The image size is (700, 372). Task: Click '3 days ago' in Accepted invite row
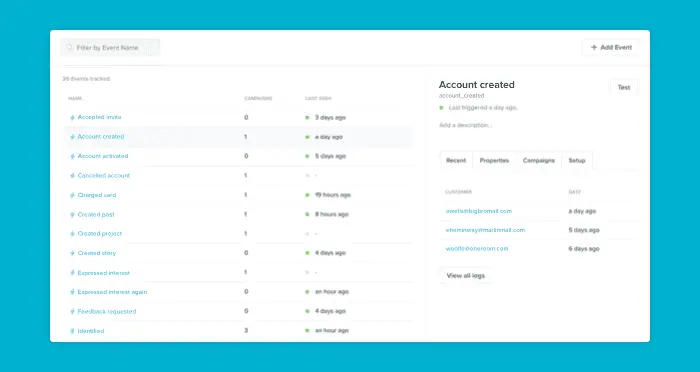pyautogui.click(x=330, y=118)
